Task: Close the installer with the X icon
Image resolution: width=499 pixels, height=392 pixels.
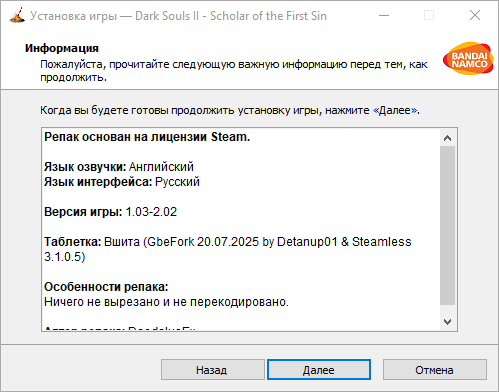Action: (x=475, y=15)
